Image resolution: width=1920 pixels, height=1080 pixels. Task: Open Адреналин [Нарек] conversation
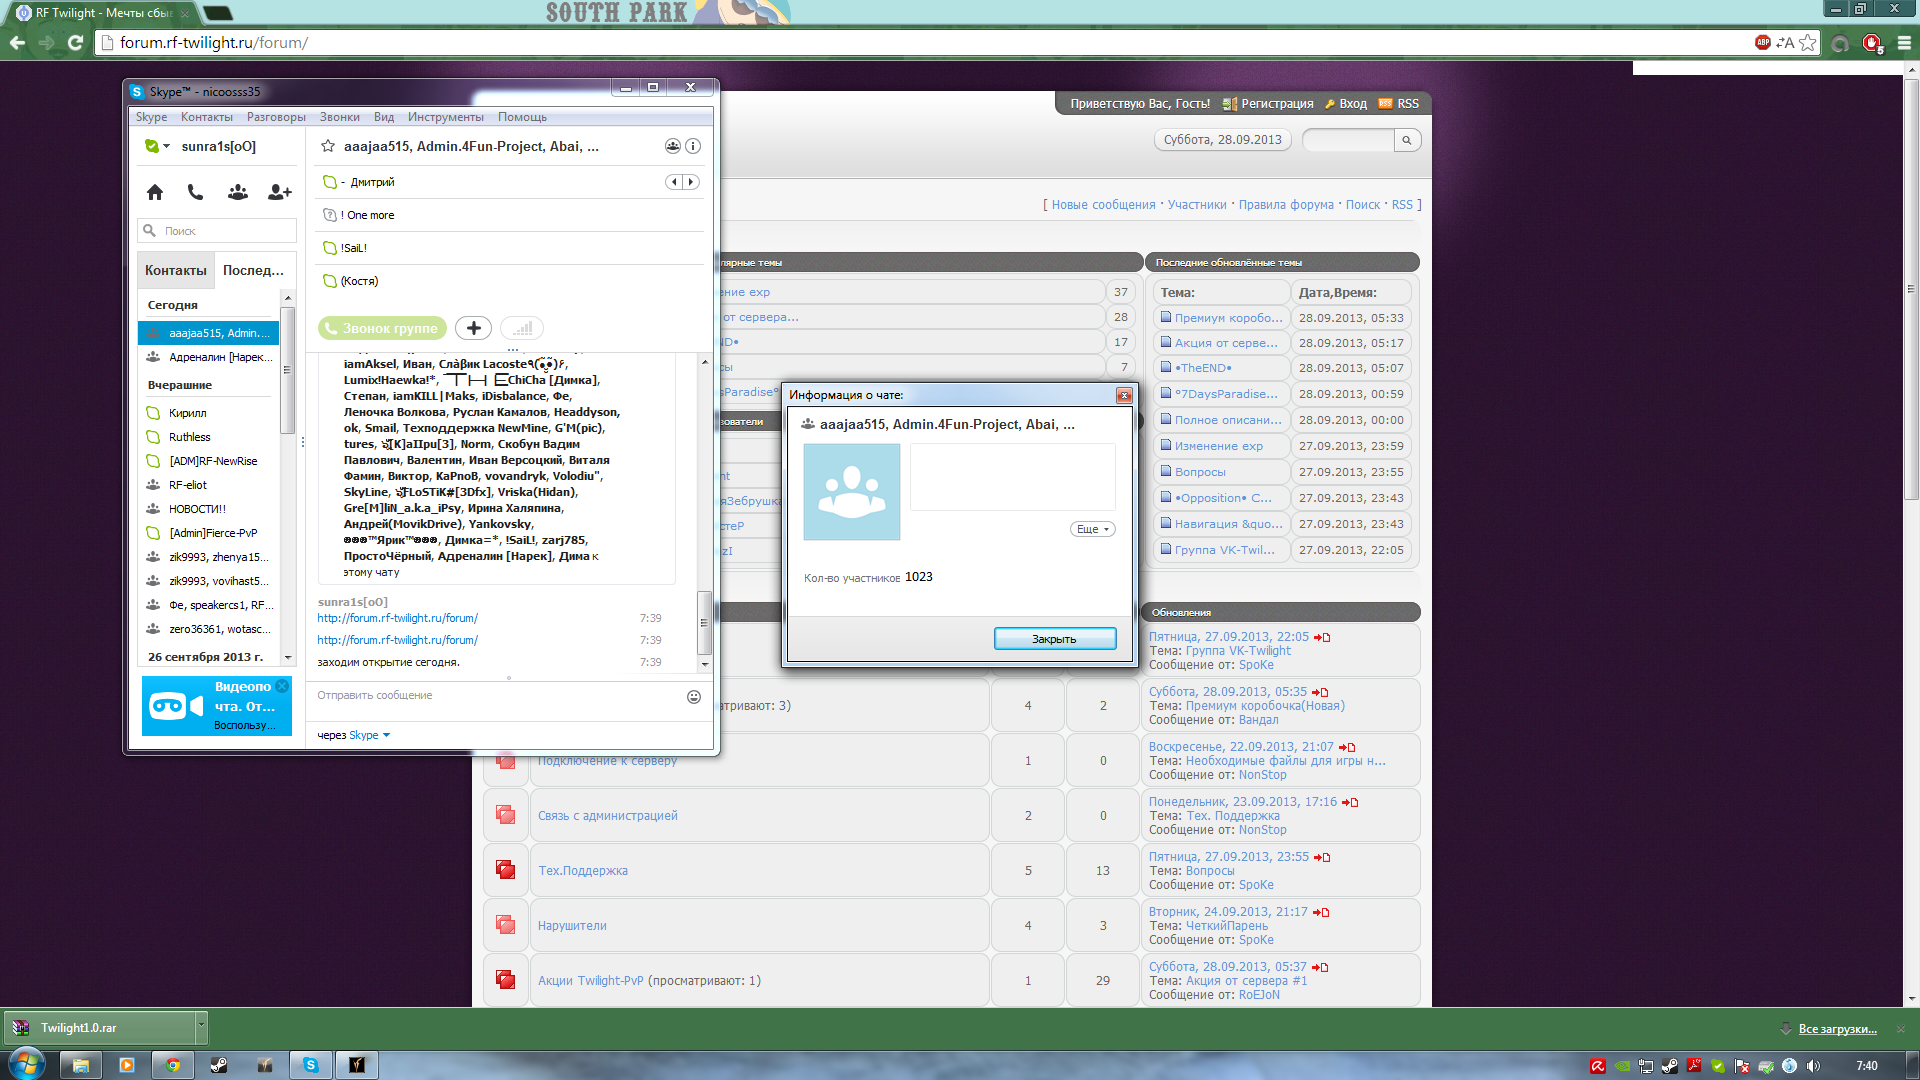tap(209, 357)
